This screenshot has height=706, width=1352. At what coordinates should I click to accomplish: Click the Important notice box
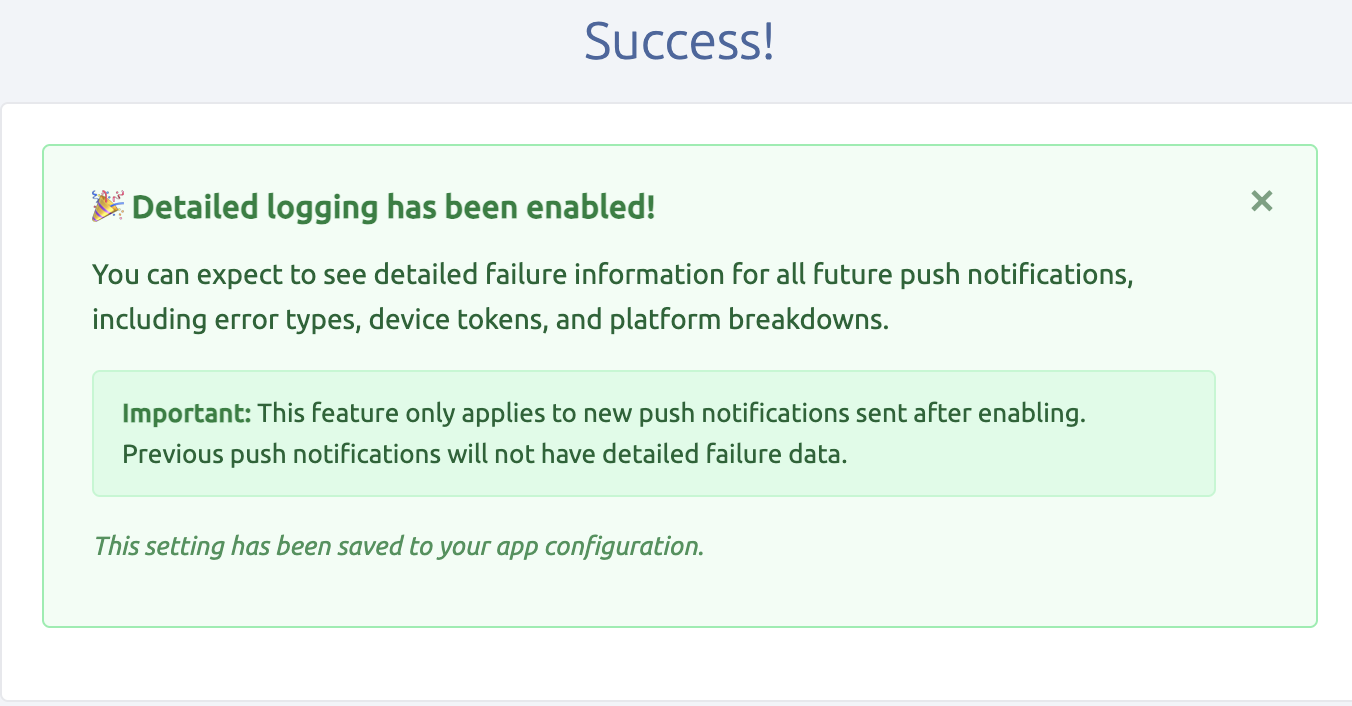[654, 432]
